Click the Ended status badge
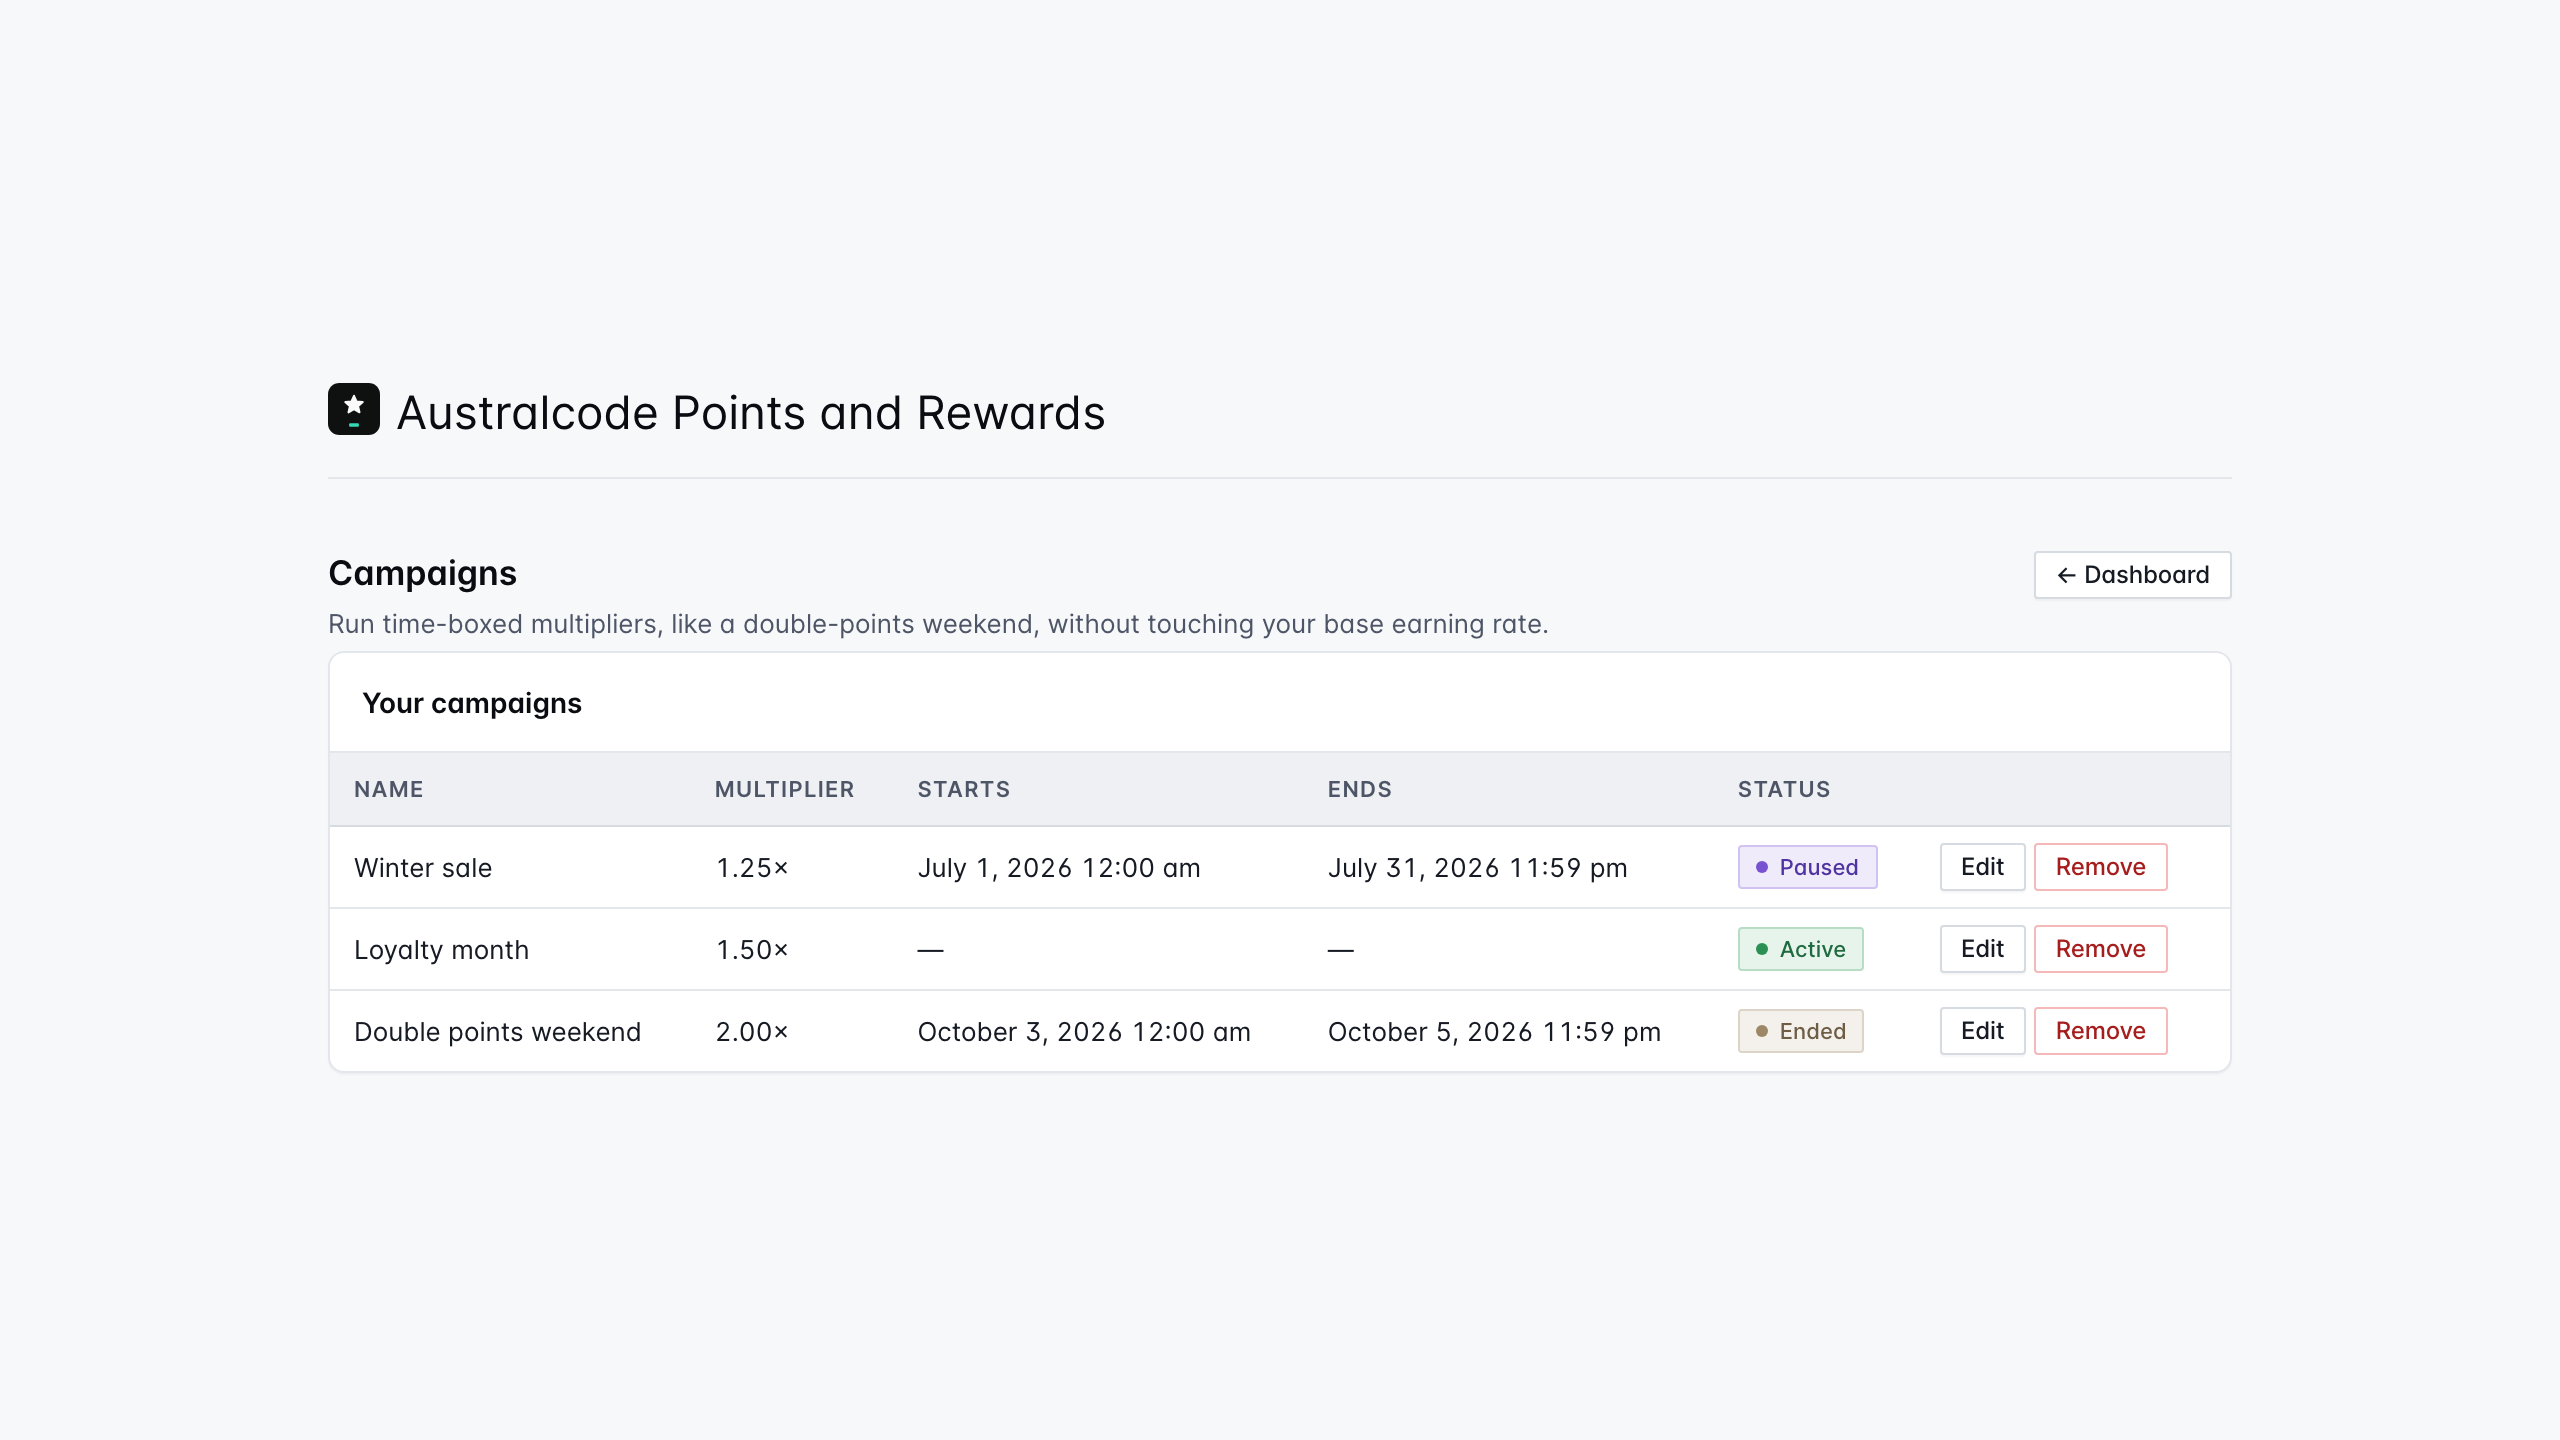This screenshot has height=1440, width=2560. (1800, 1031)
